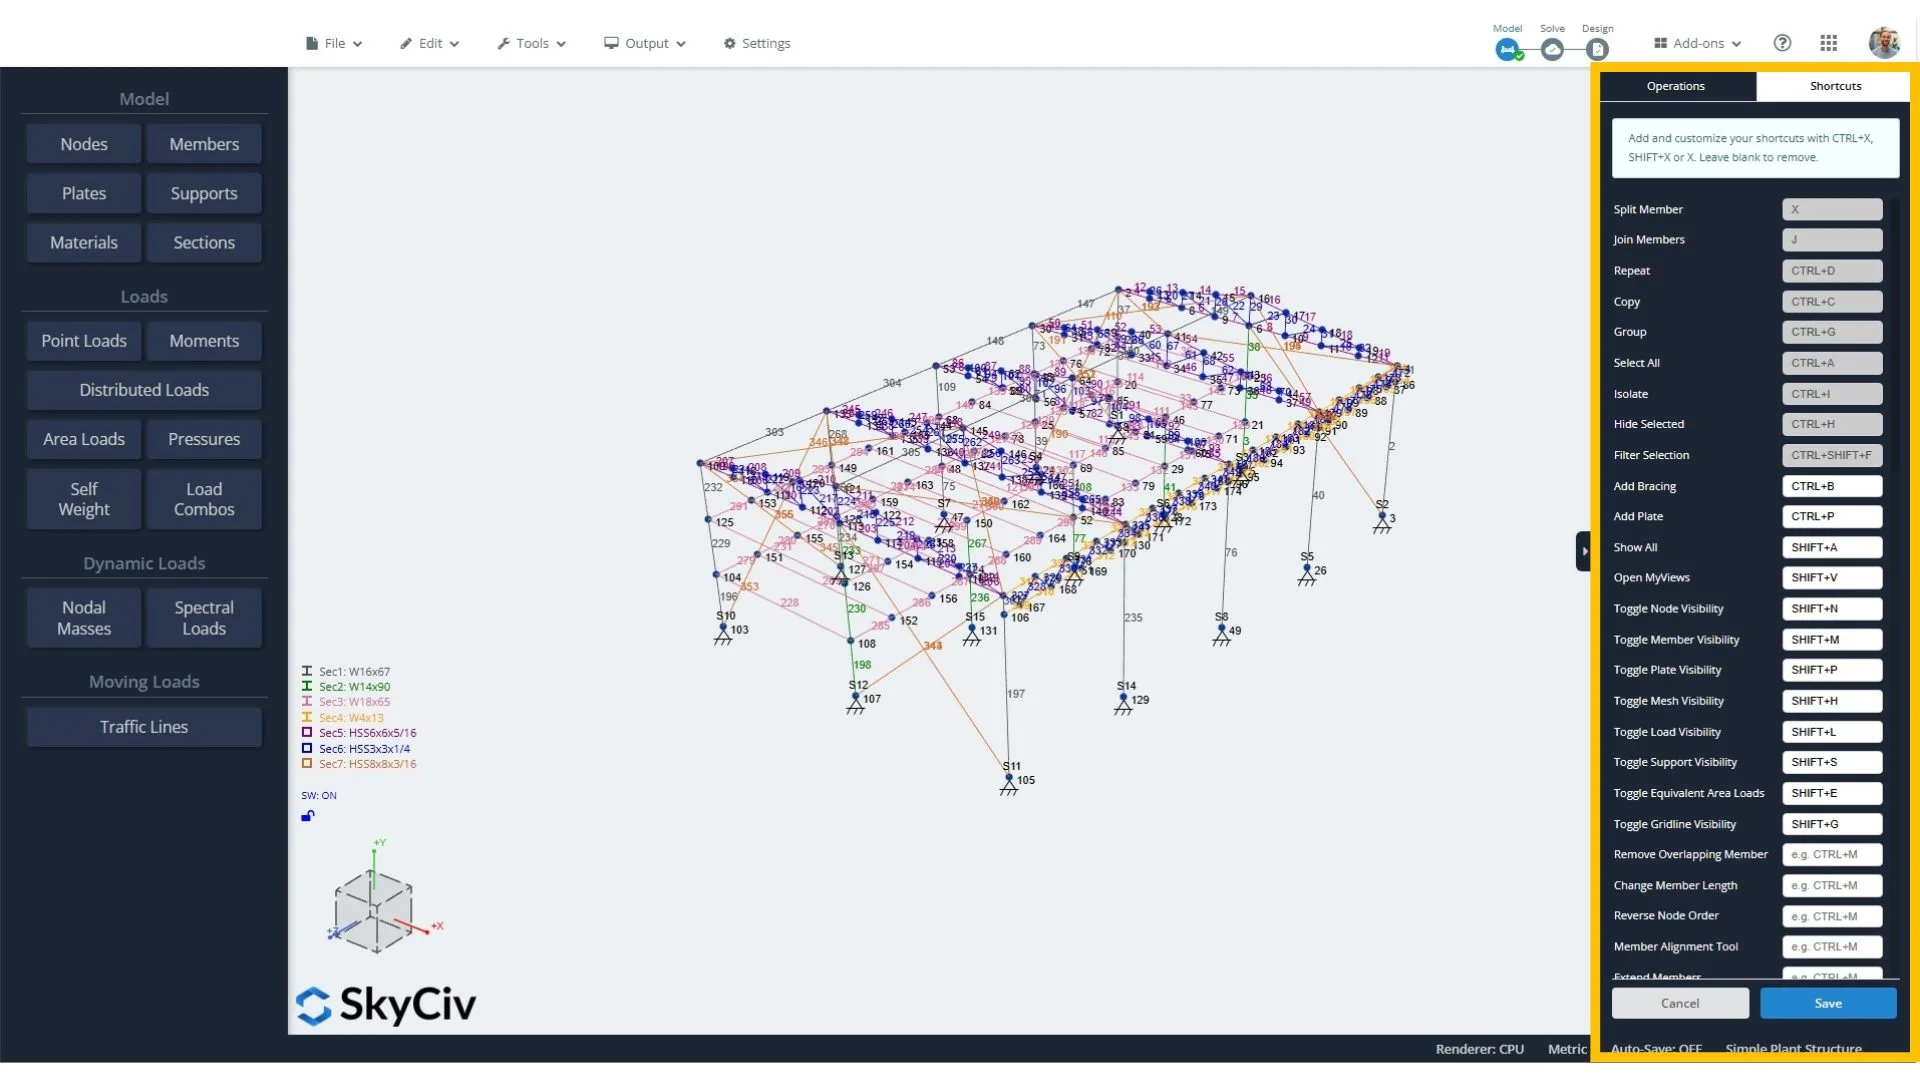The height and width of the screenshot is (1080, 1920).
Task: Click the help question mark icon
Action: [x=1782, y=43]
